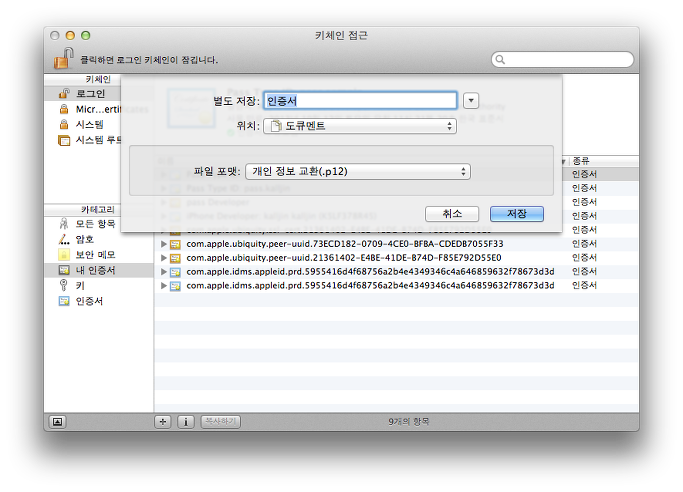Click the 암호 category icon
This screenshot has height=492, width=683.
[x=64, y=239]
